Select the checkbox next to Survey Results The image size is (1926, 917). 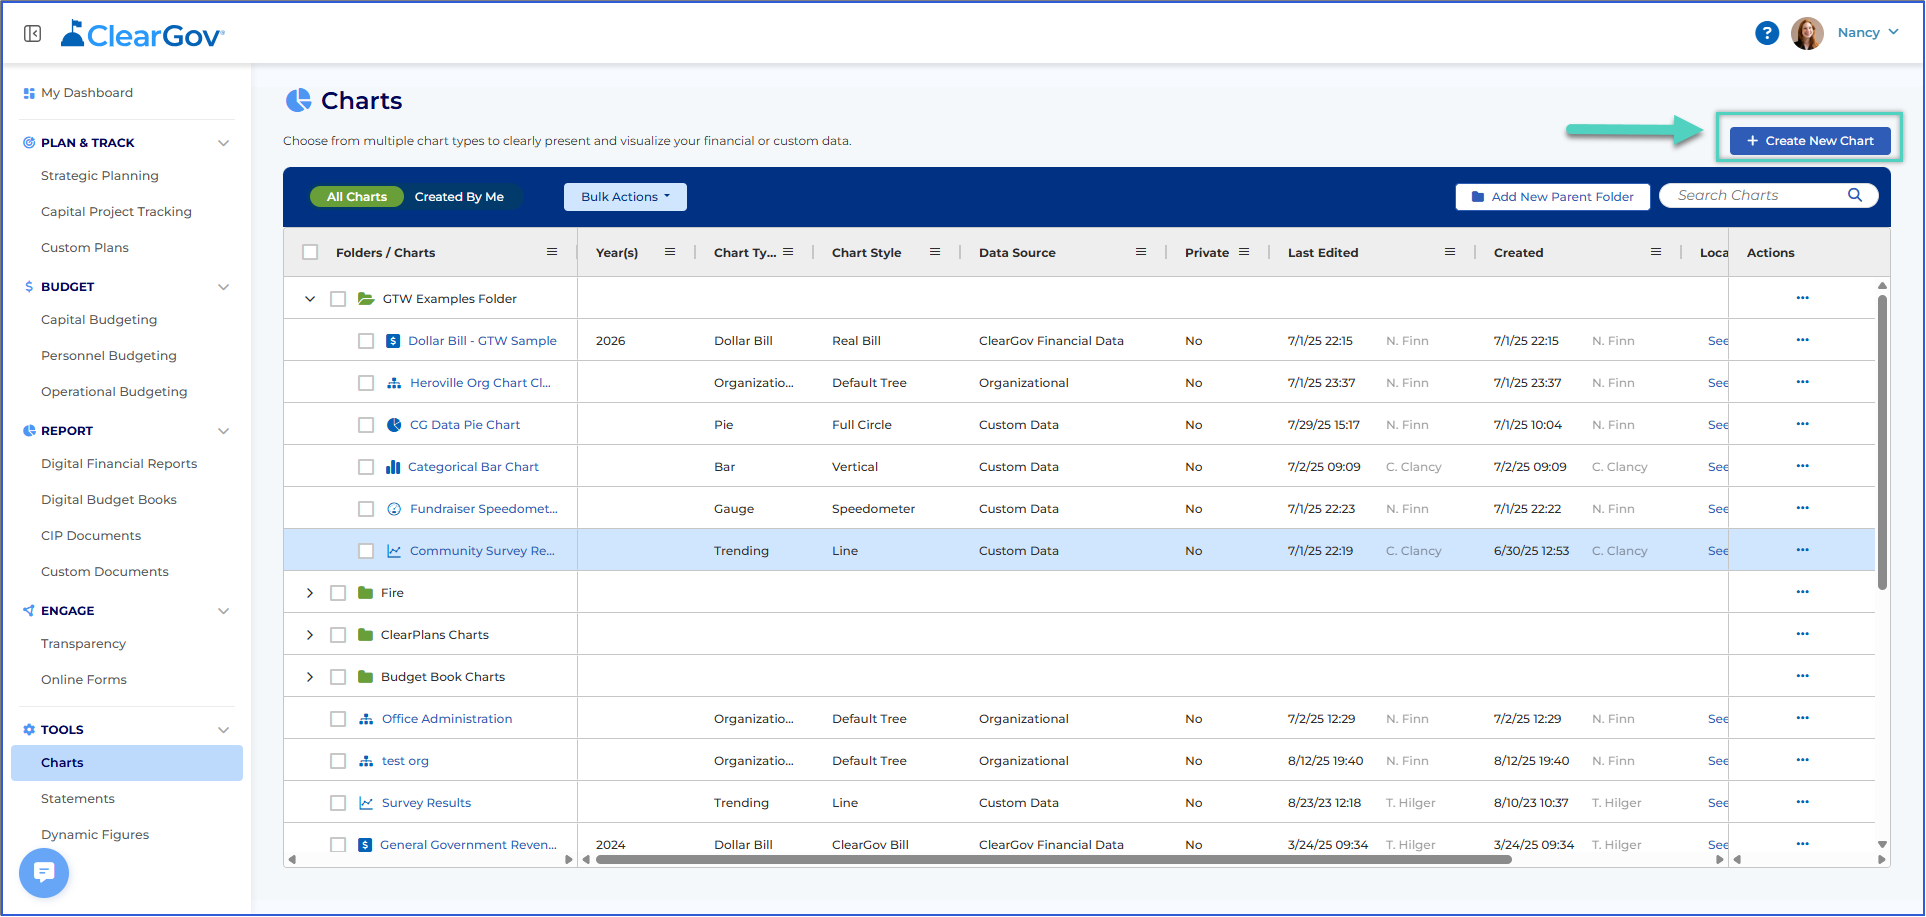[x=338, y=803]
